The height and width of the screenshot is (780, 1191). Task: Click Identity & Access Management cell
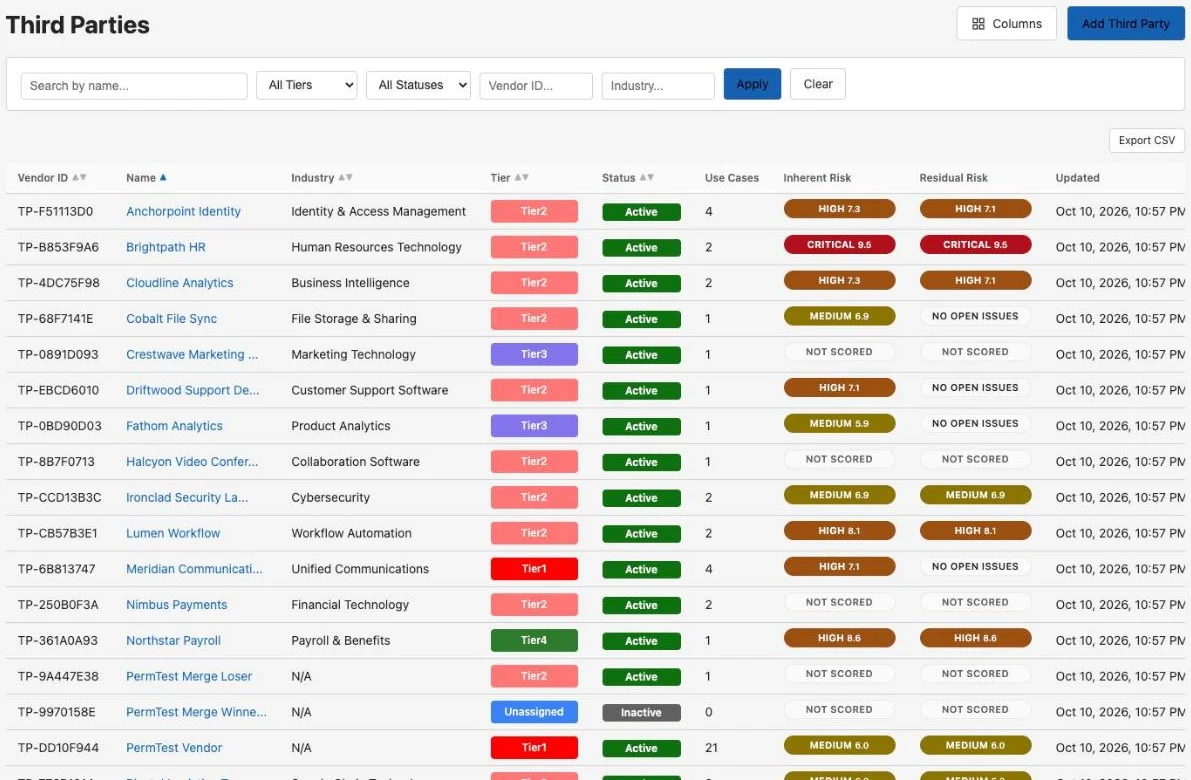click(378, 212)
